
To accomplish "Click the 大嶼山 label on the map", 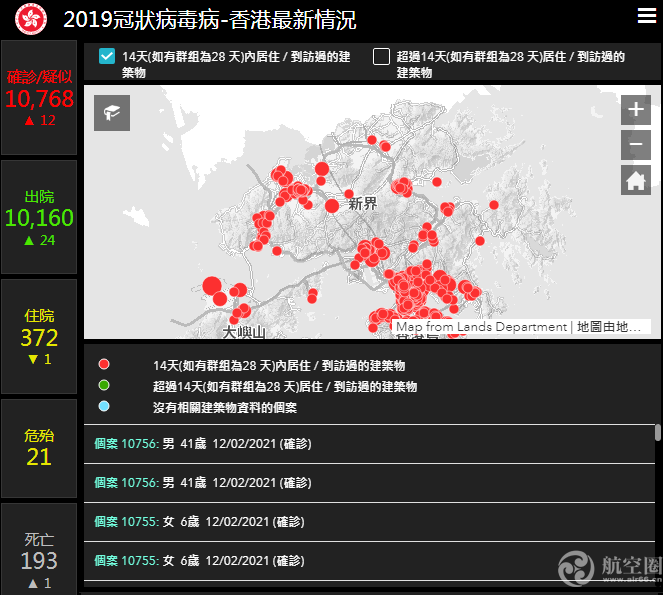I will coord(244,332).
